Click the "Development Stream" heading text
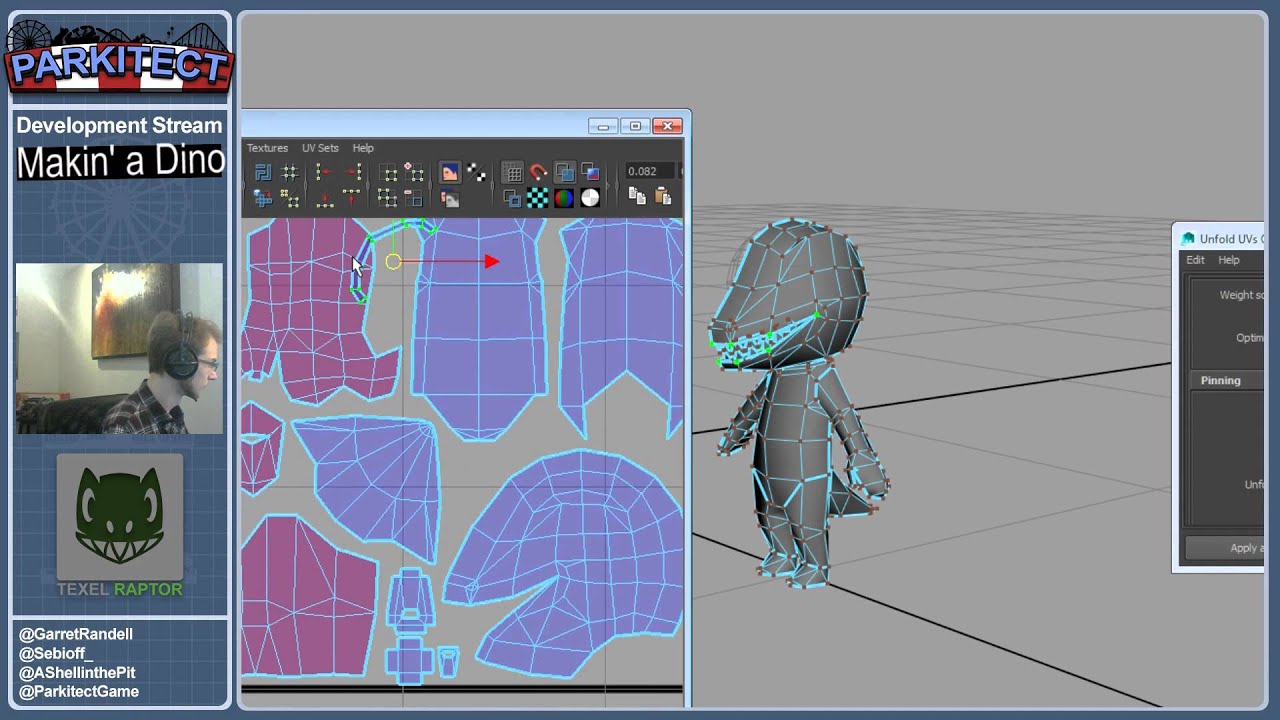The width and height of the screenshot is (1280, 720). (119, 126)
